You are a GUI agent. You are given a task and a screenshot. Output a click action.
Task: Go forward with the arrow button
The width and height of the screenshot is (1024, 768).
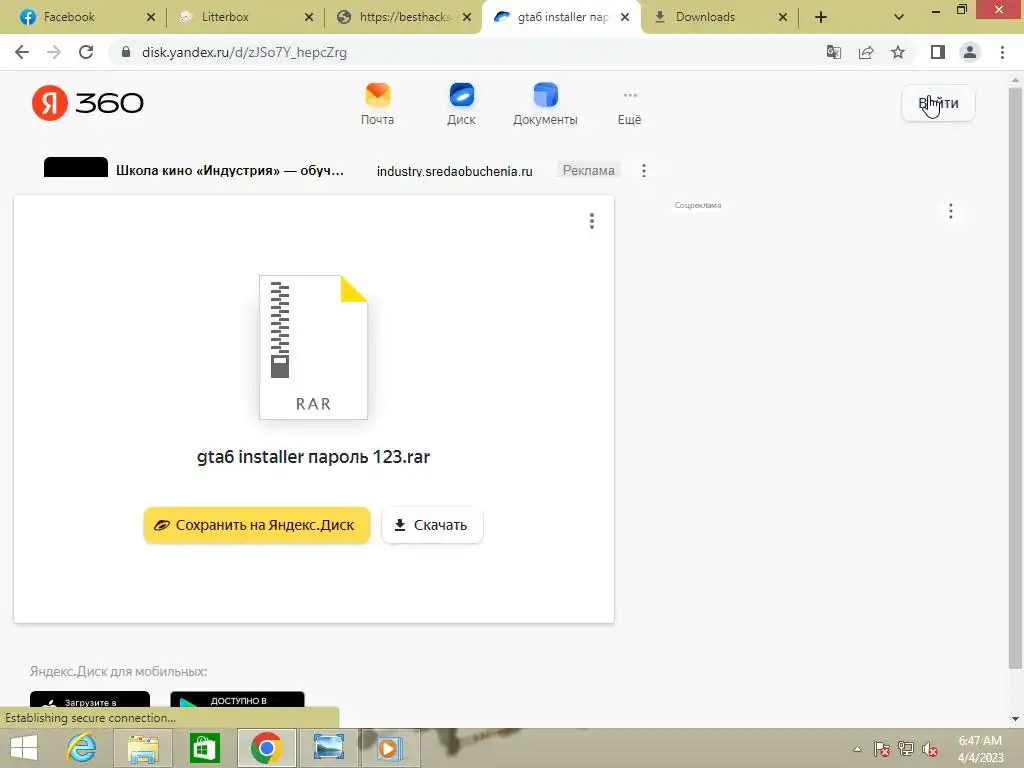pyautogui.click(x=54, y=52)
